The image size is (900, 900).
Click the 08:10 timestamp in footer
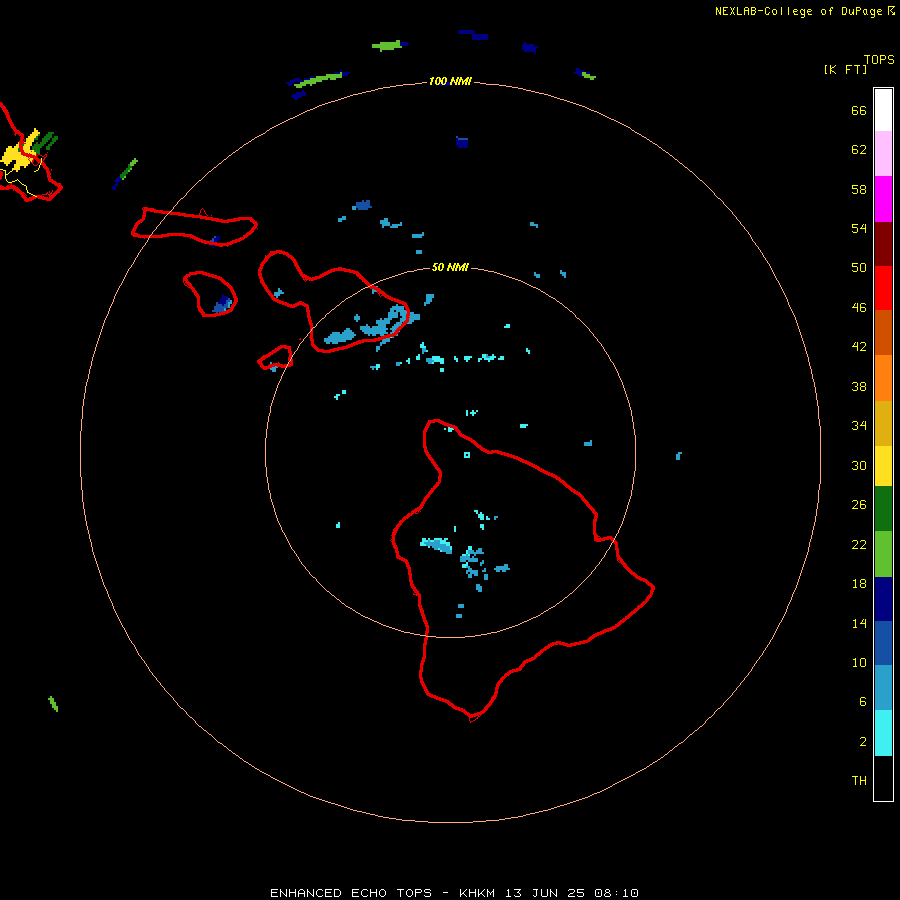tap(616, 893)
